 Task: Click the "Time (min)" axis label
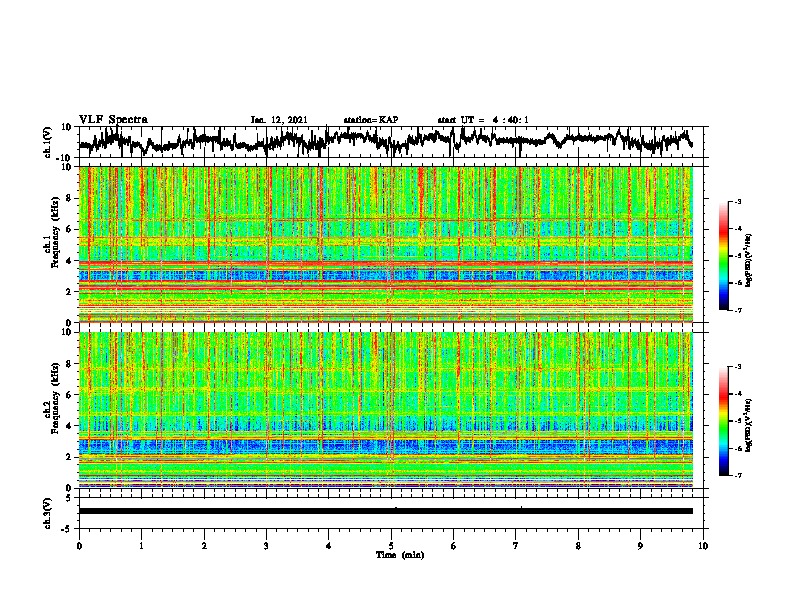[x=400, y=555]
